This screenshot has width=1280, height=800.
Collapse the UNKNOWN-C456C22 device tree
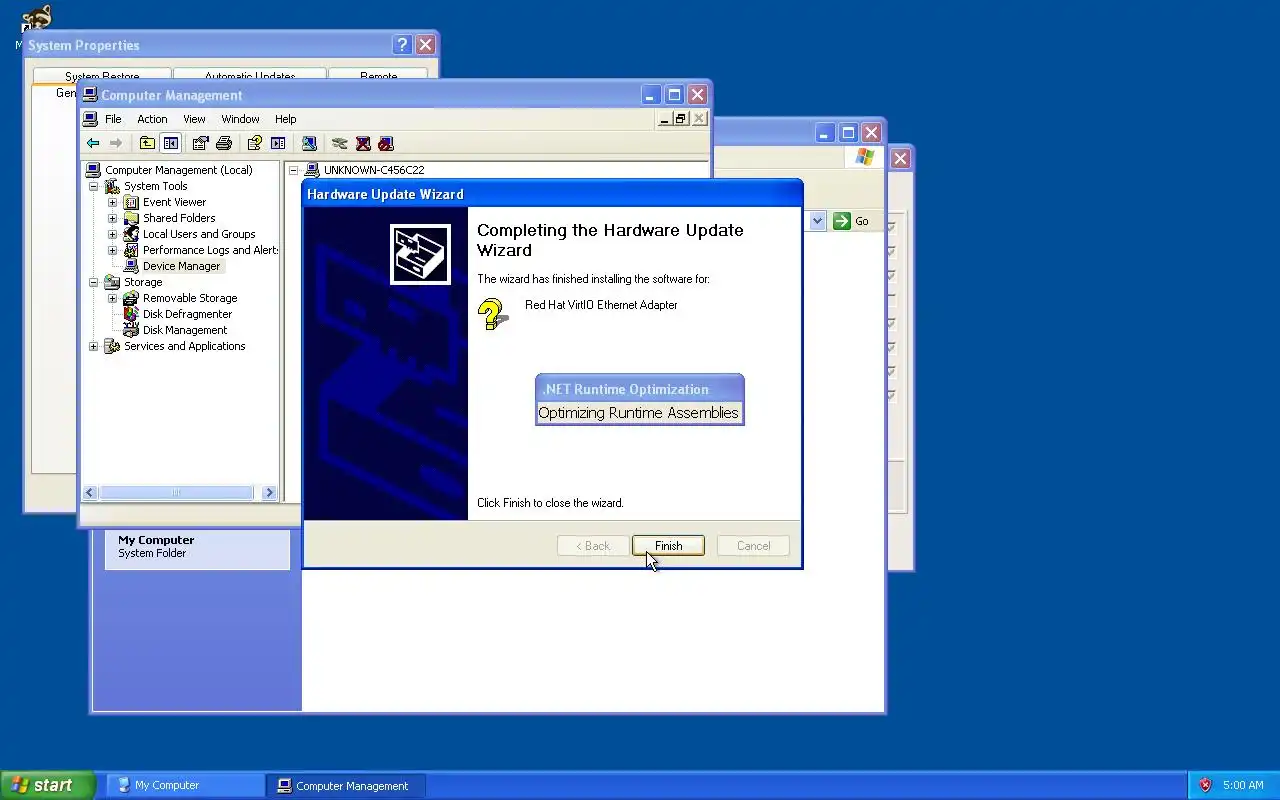pos(294,170)
